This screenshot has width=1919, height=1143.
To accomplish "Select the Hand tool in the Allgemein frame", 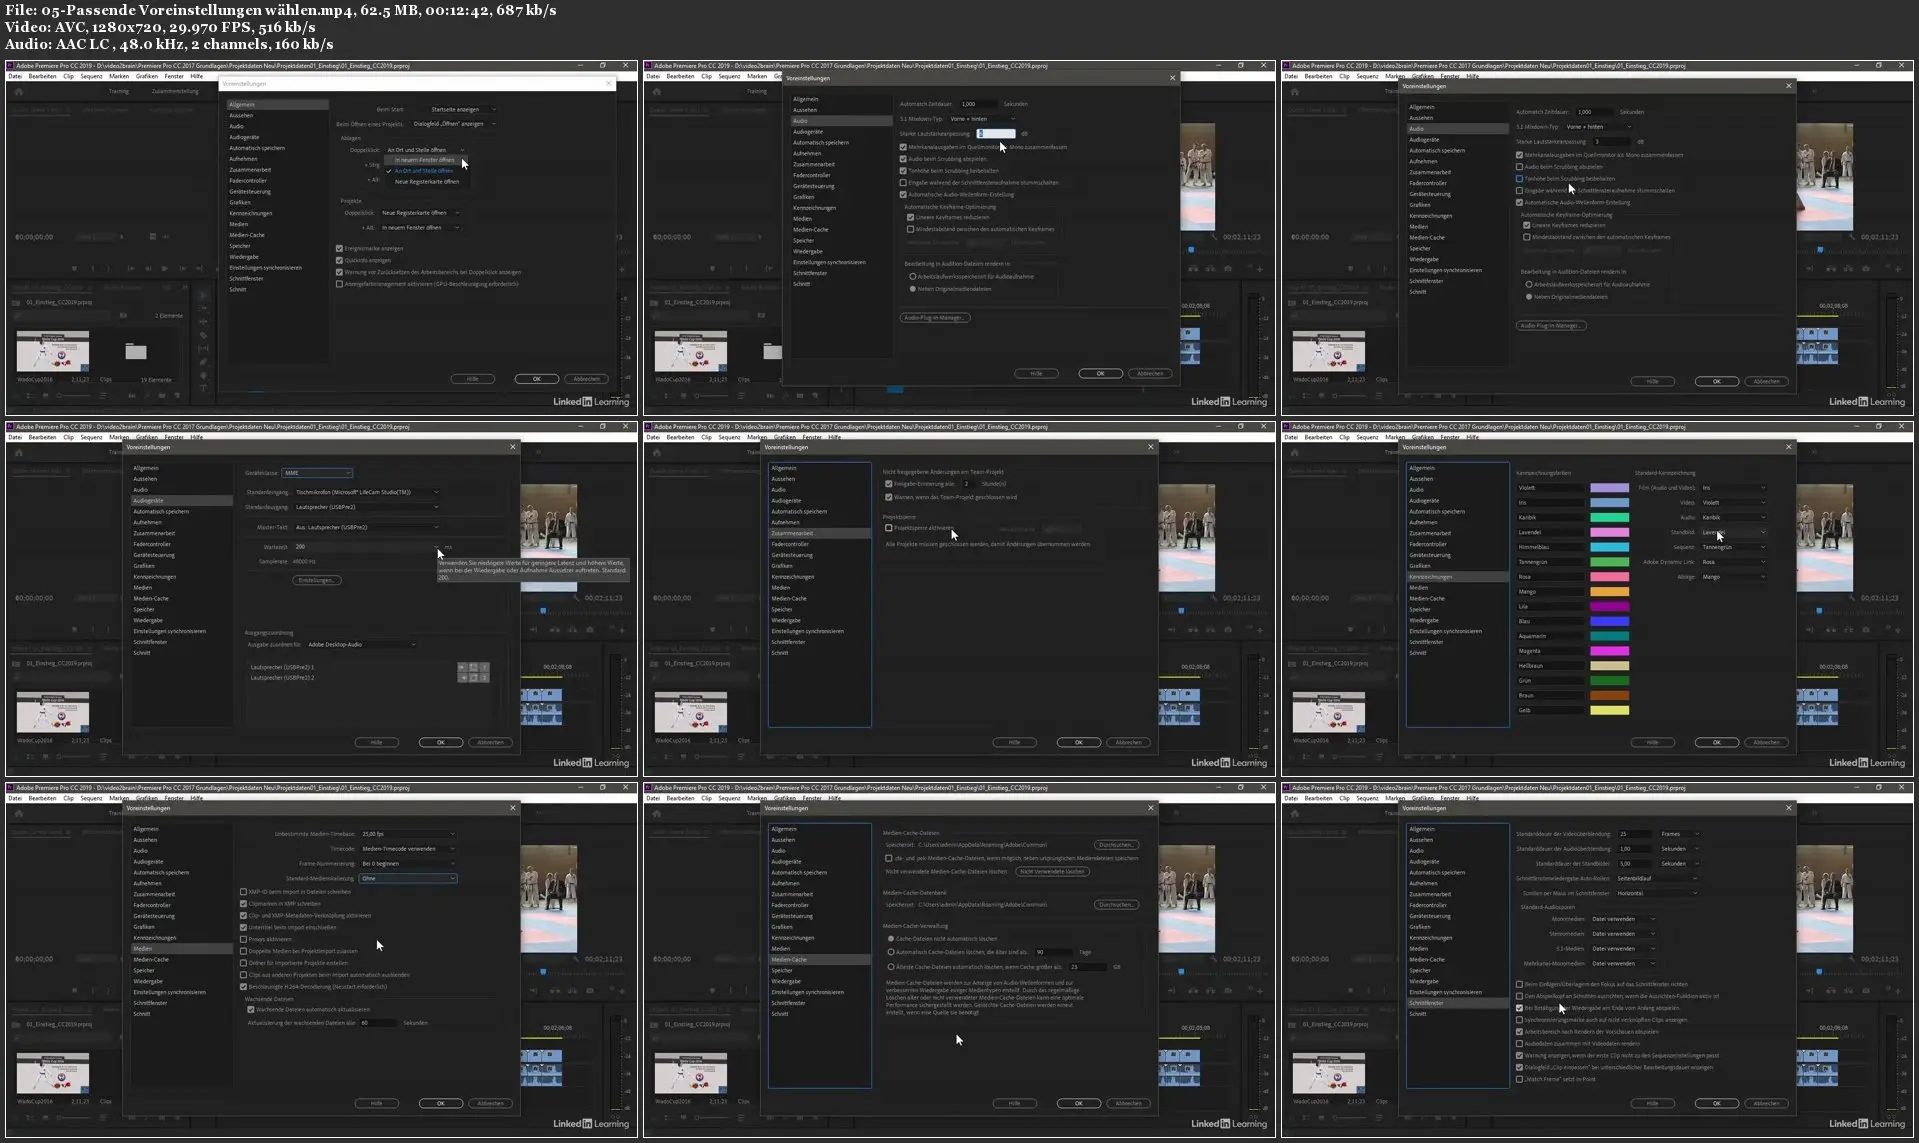I will tap(204, 375).
